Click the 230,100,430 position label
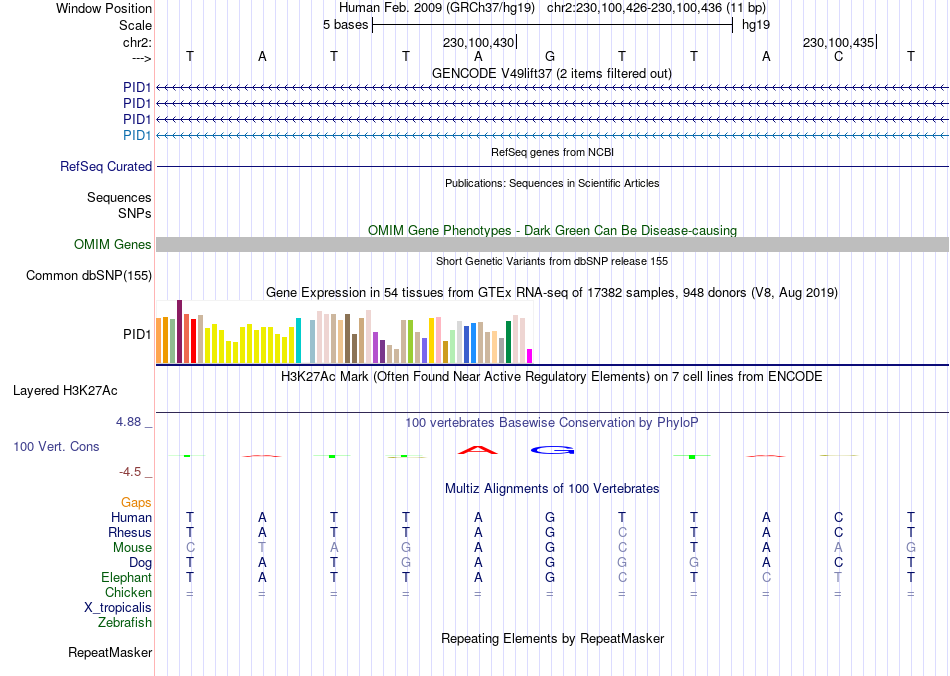 tap(478, 42)
